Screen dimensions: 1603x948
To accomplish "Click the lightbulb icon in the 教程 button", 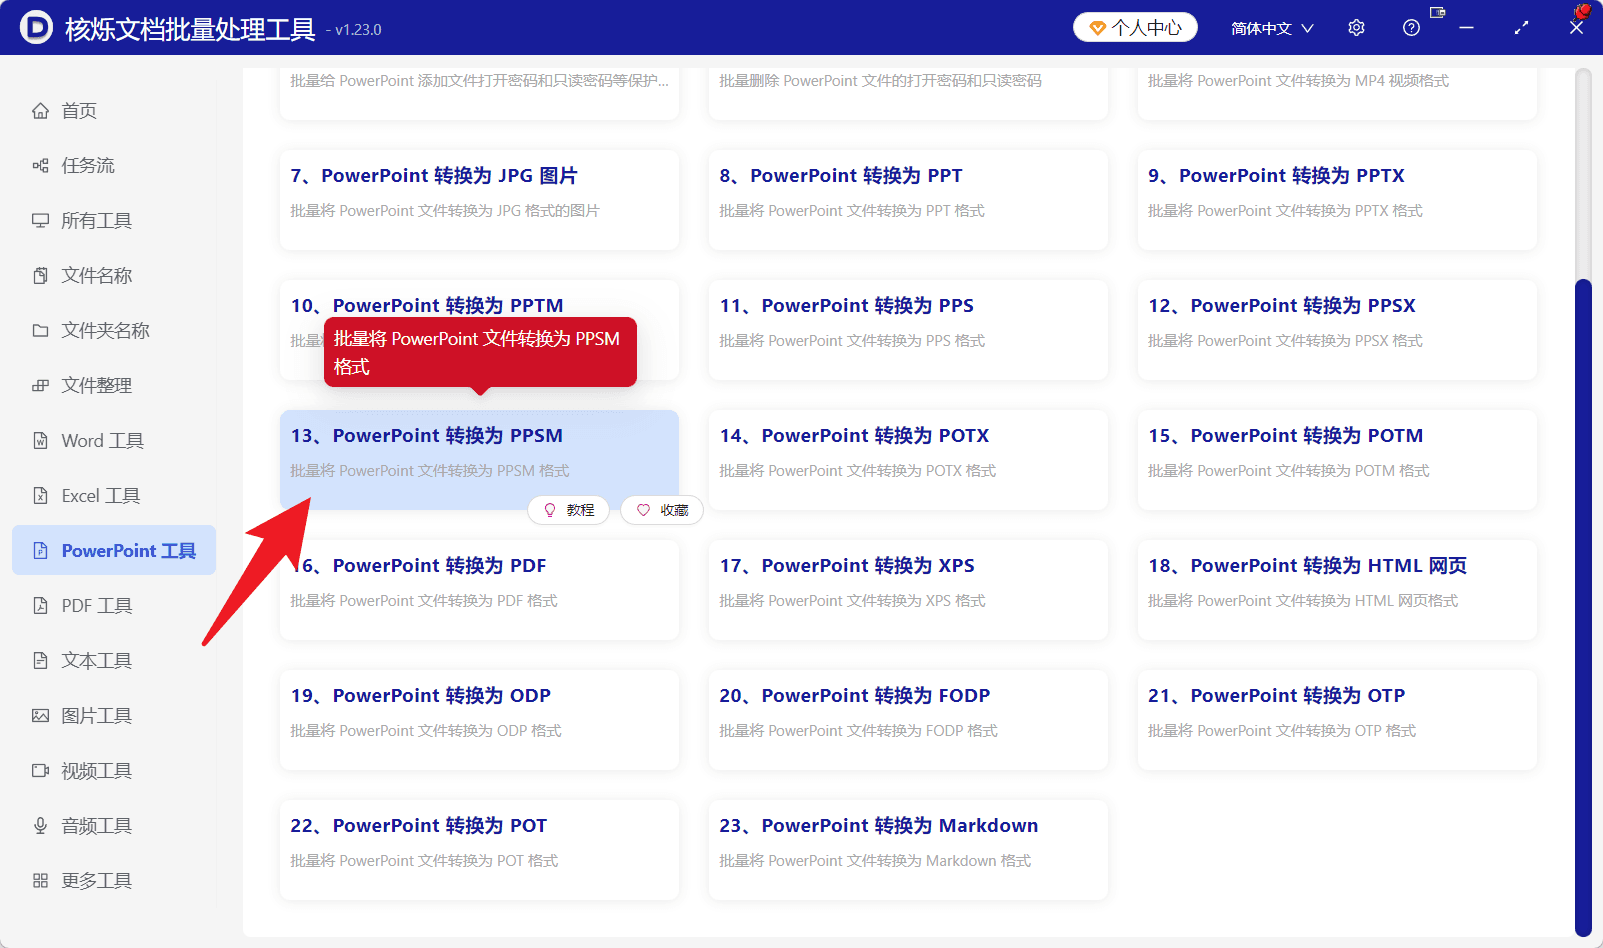I will [x=549, y=510].
